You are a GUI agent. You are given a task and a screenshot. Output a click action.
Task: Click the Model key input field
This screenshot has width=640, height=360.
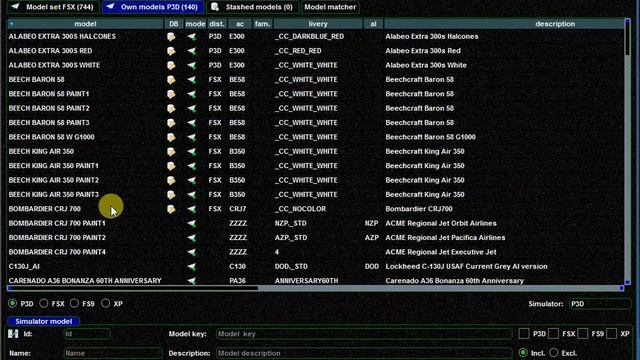coord(364,334)
